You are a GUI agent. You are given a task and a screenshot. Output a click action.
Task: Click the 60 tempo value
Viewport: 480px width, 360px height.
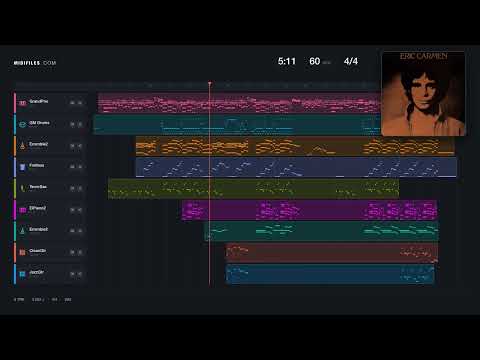315,61
